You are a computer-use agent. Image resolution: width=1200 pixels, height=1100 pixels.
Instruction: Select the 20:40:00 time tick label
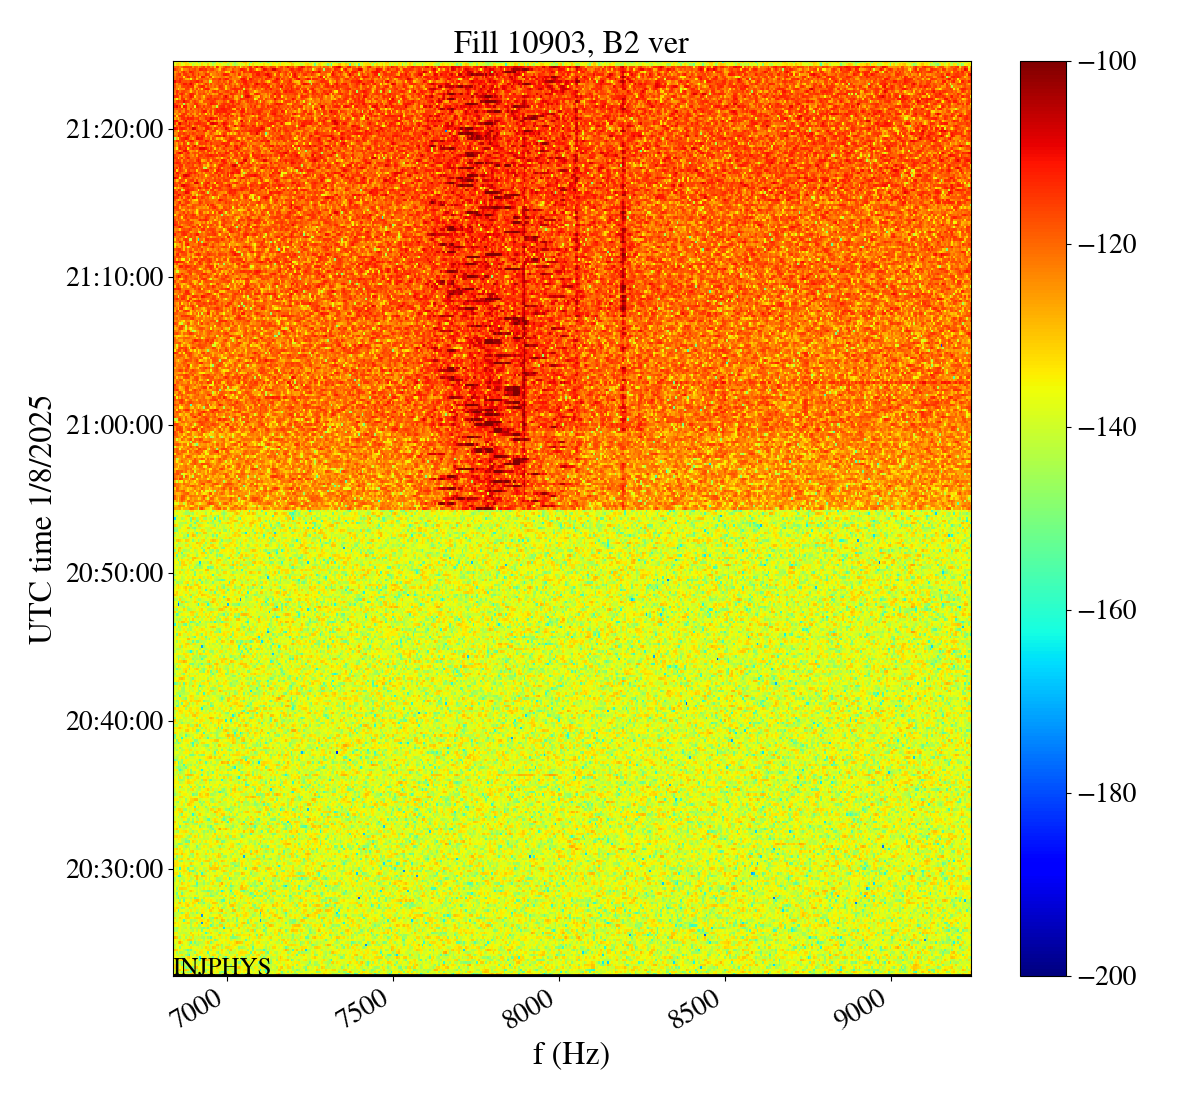click(x=114, y=721)
